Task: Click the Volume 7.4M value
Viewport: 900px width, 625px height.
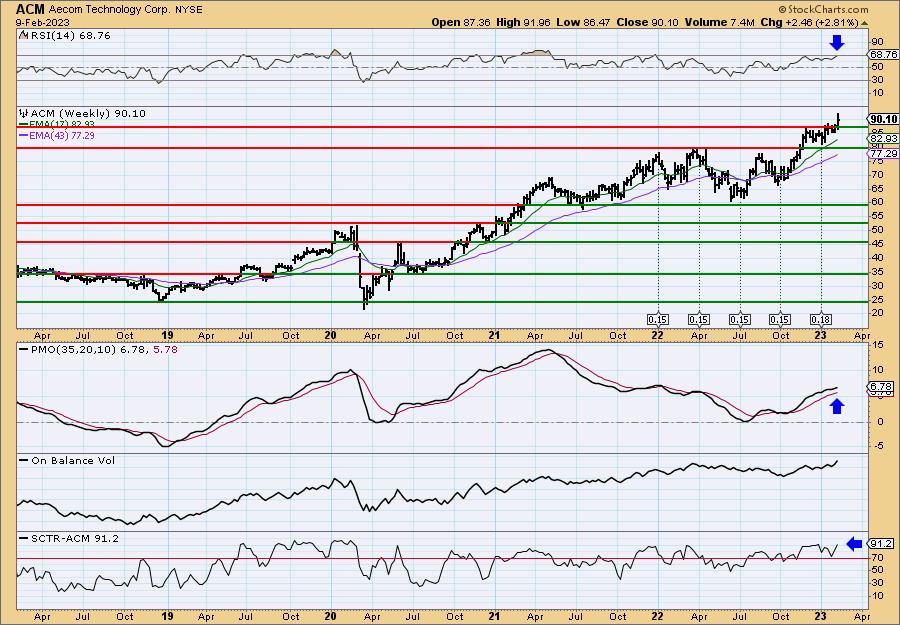Action: click(718, 22)
